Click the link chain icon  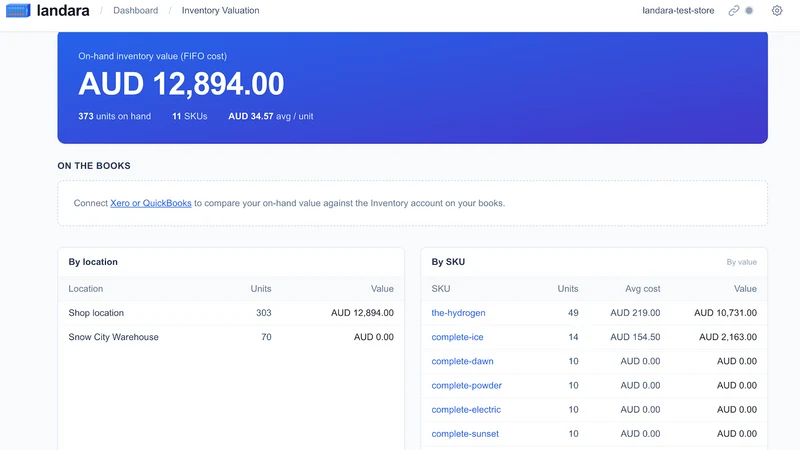[x=734, y=10]
